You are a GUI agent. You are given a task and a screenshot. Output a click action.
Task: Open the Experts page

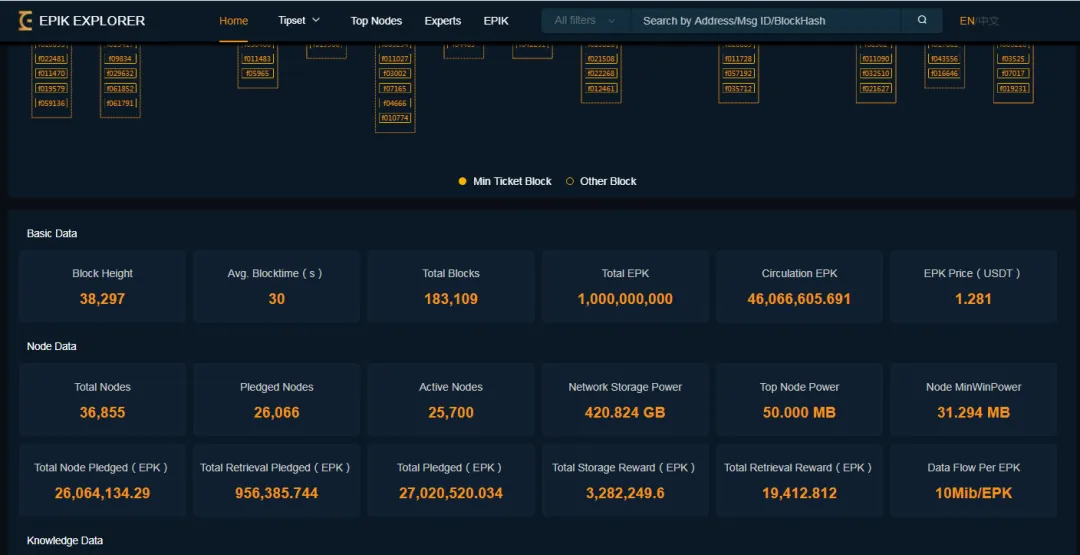tap(443, 21)
